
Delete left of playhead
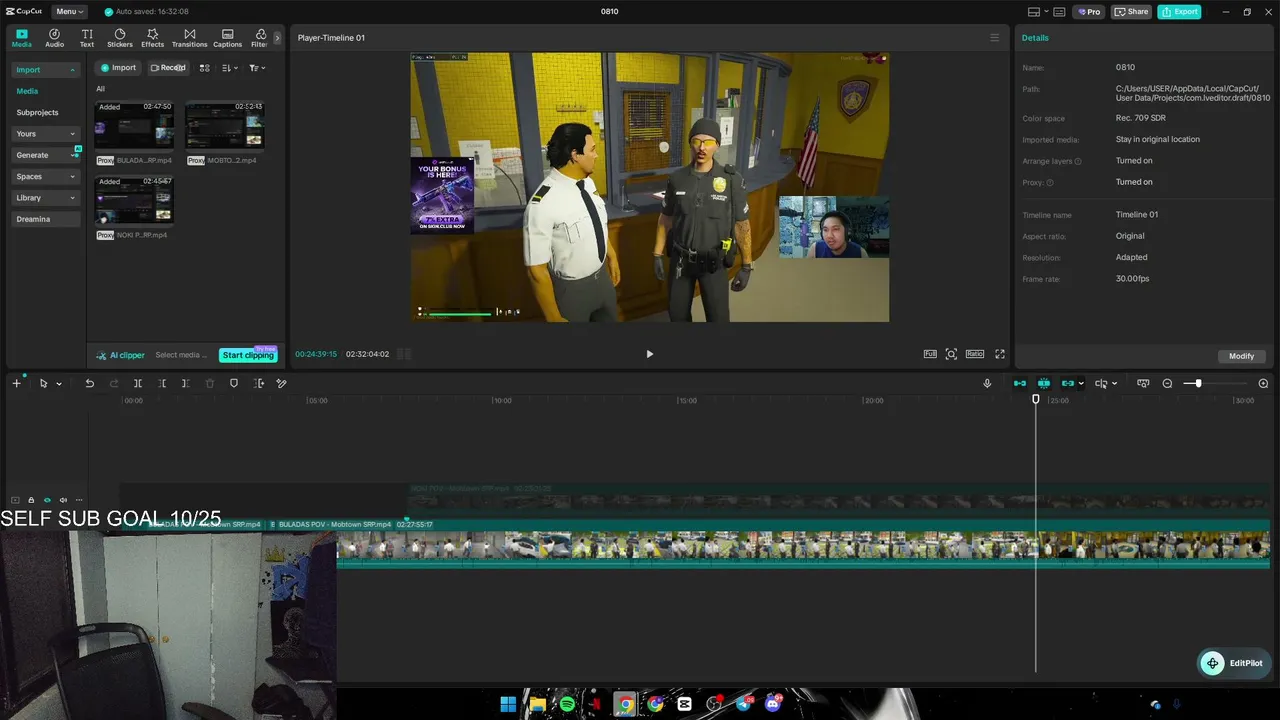[162, 383]
